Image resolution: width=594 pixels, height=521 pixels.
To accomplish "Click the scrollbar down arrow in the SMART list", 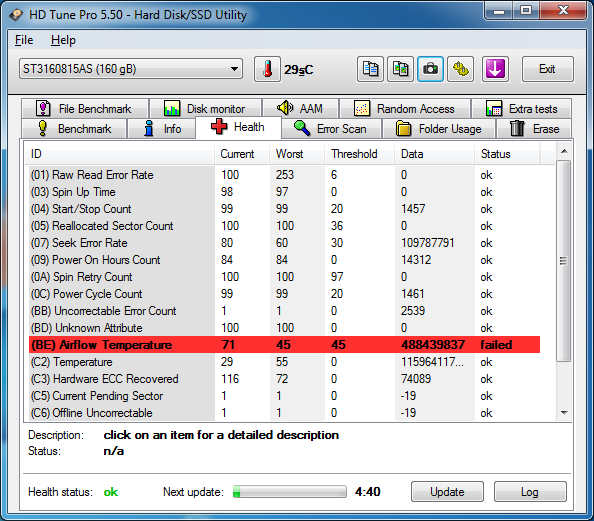I will (x=564, y=413).
